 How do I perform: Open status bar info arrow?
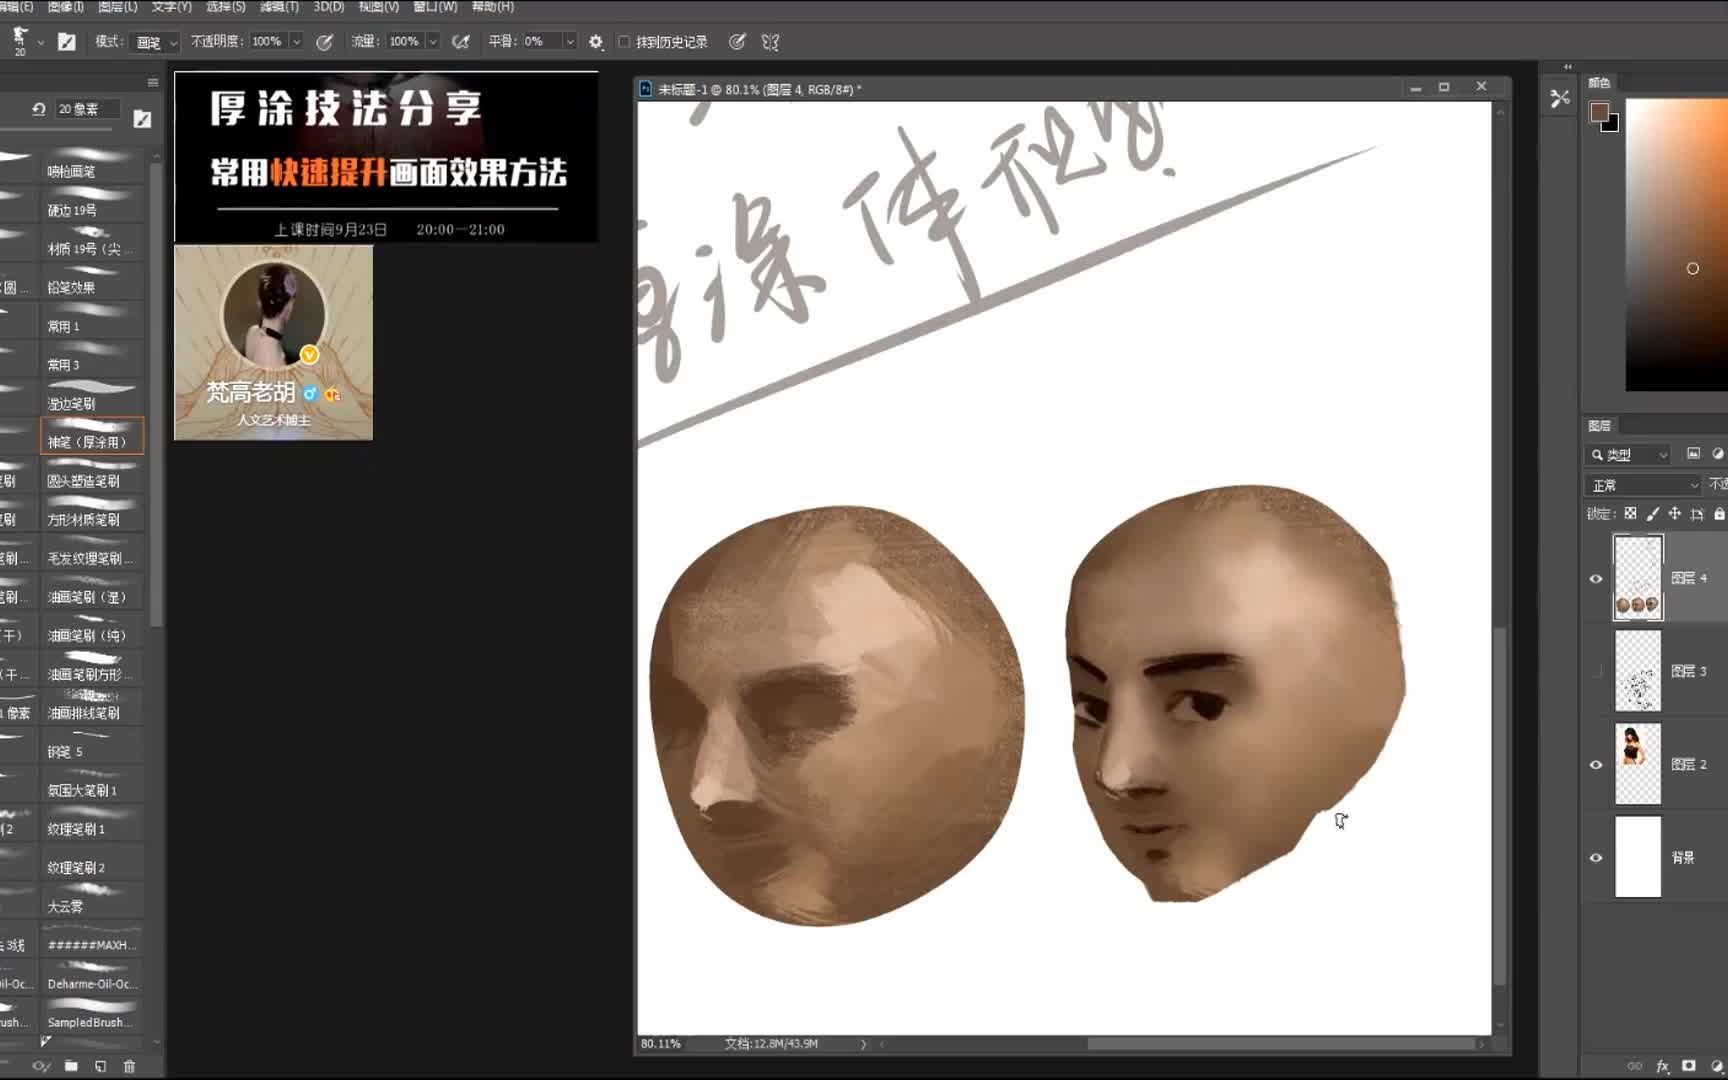tap(863, 1044)
